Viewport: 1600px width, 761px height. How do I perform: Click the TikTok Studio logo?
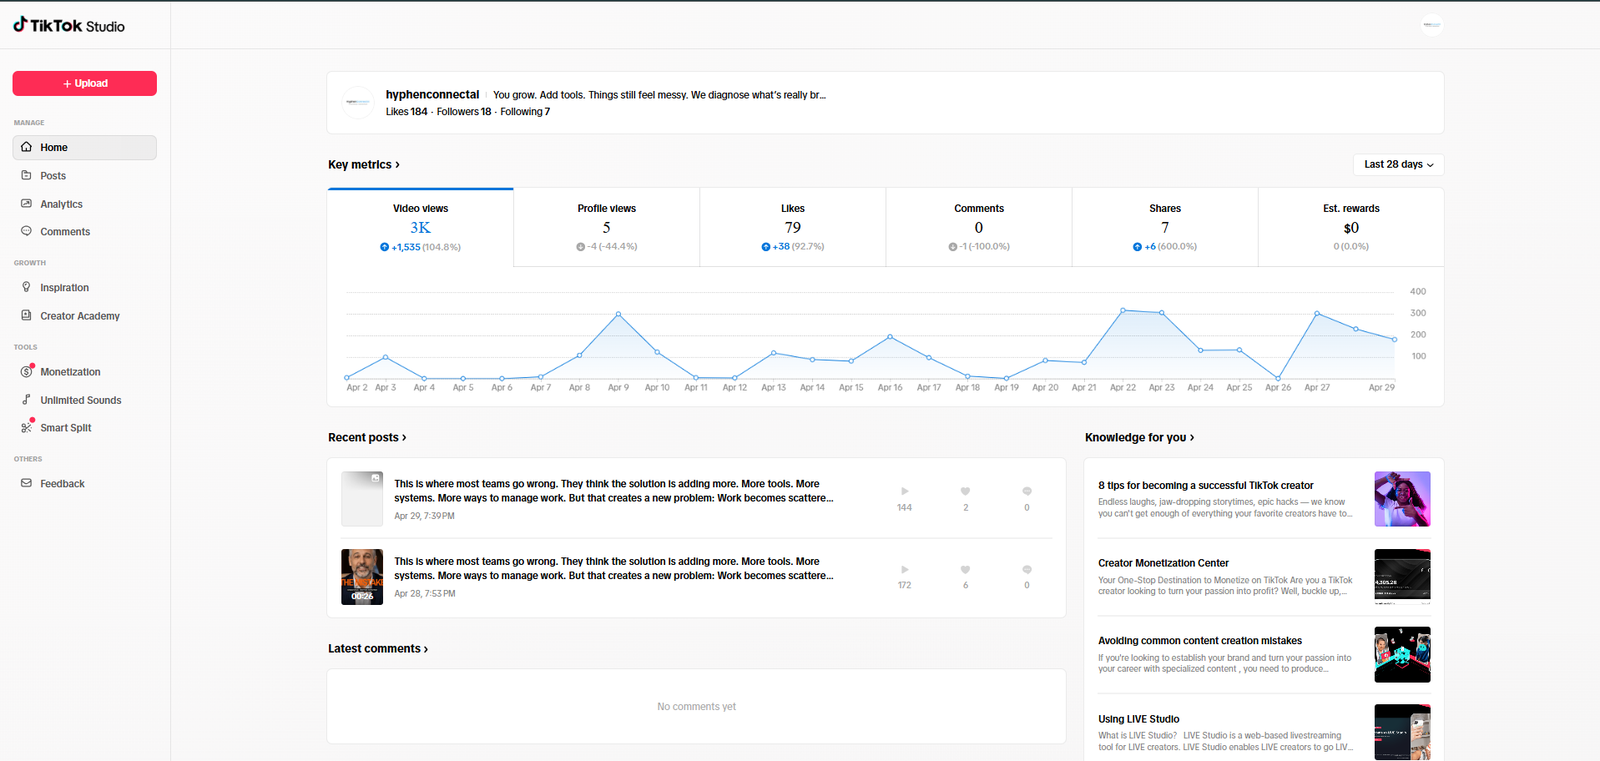(x=69, y=26)
